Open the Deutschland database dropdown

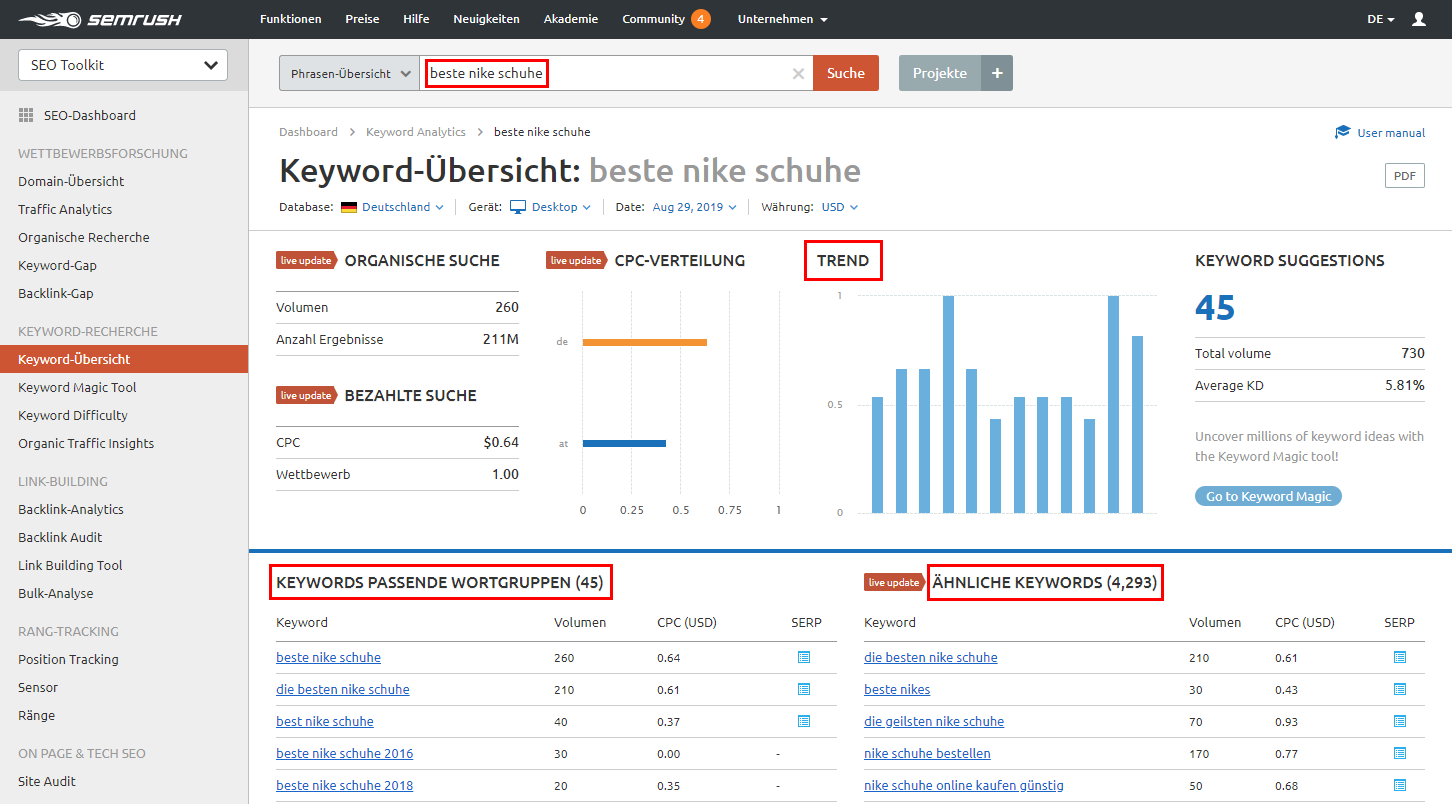402,207
